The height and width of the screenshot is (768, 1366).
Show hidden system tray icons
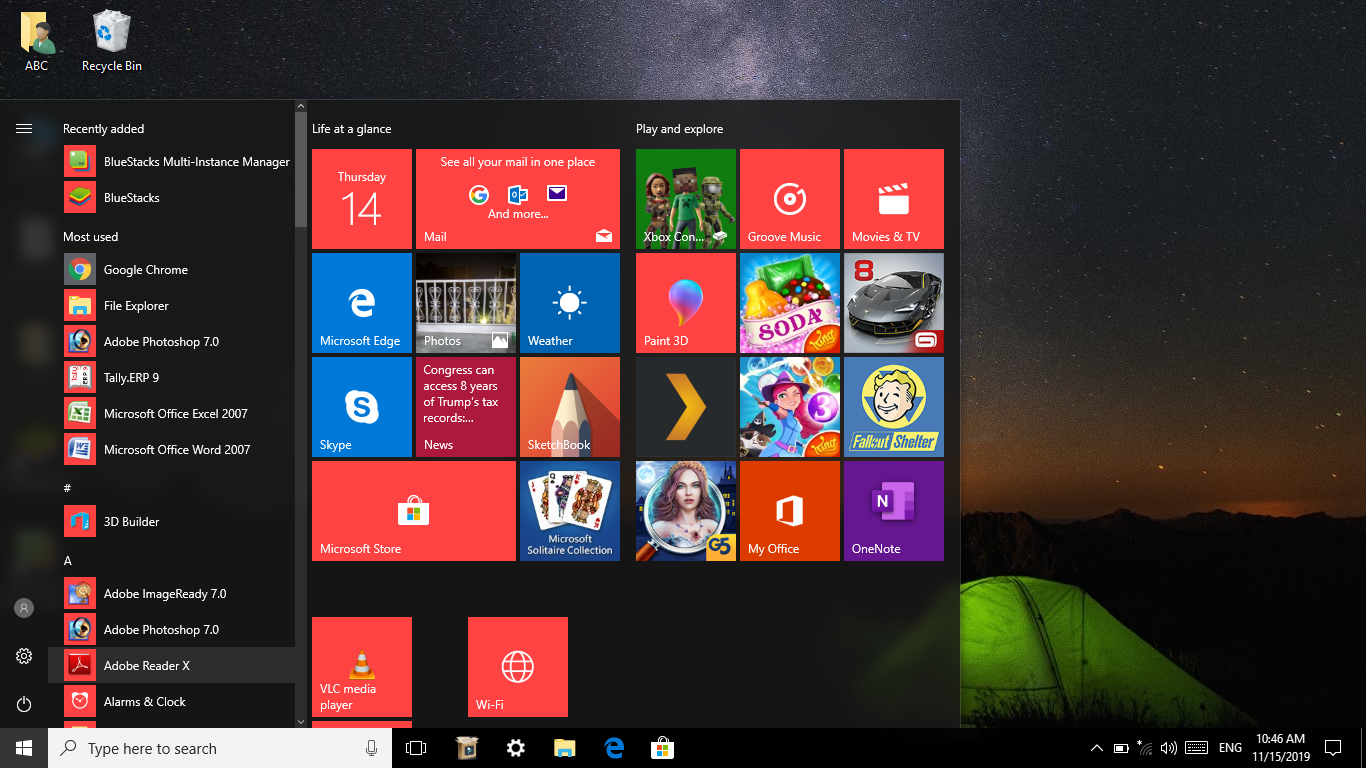[1097, 748]
